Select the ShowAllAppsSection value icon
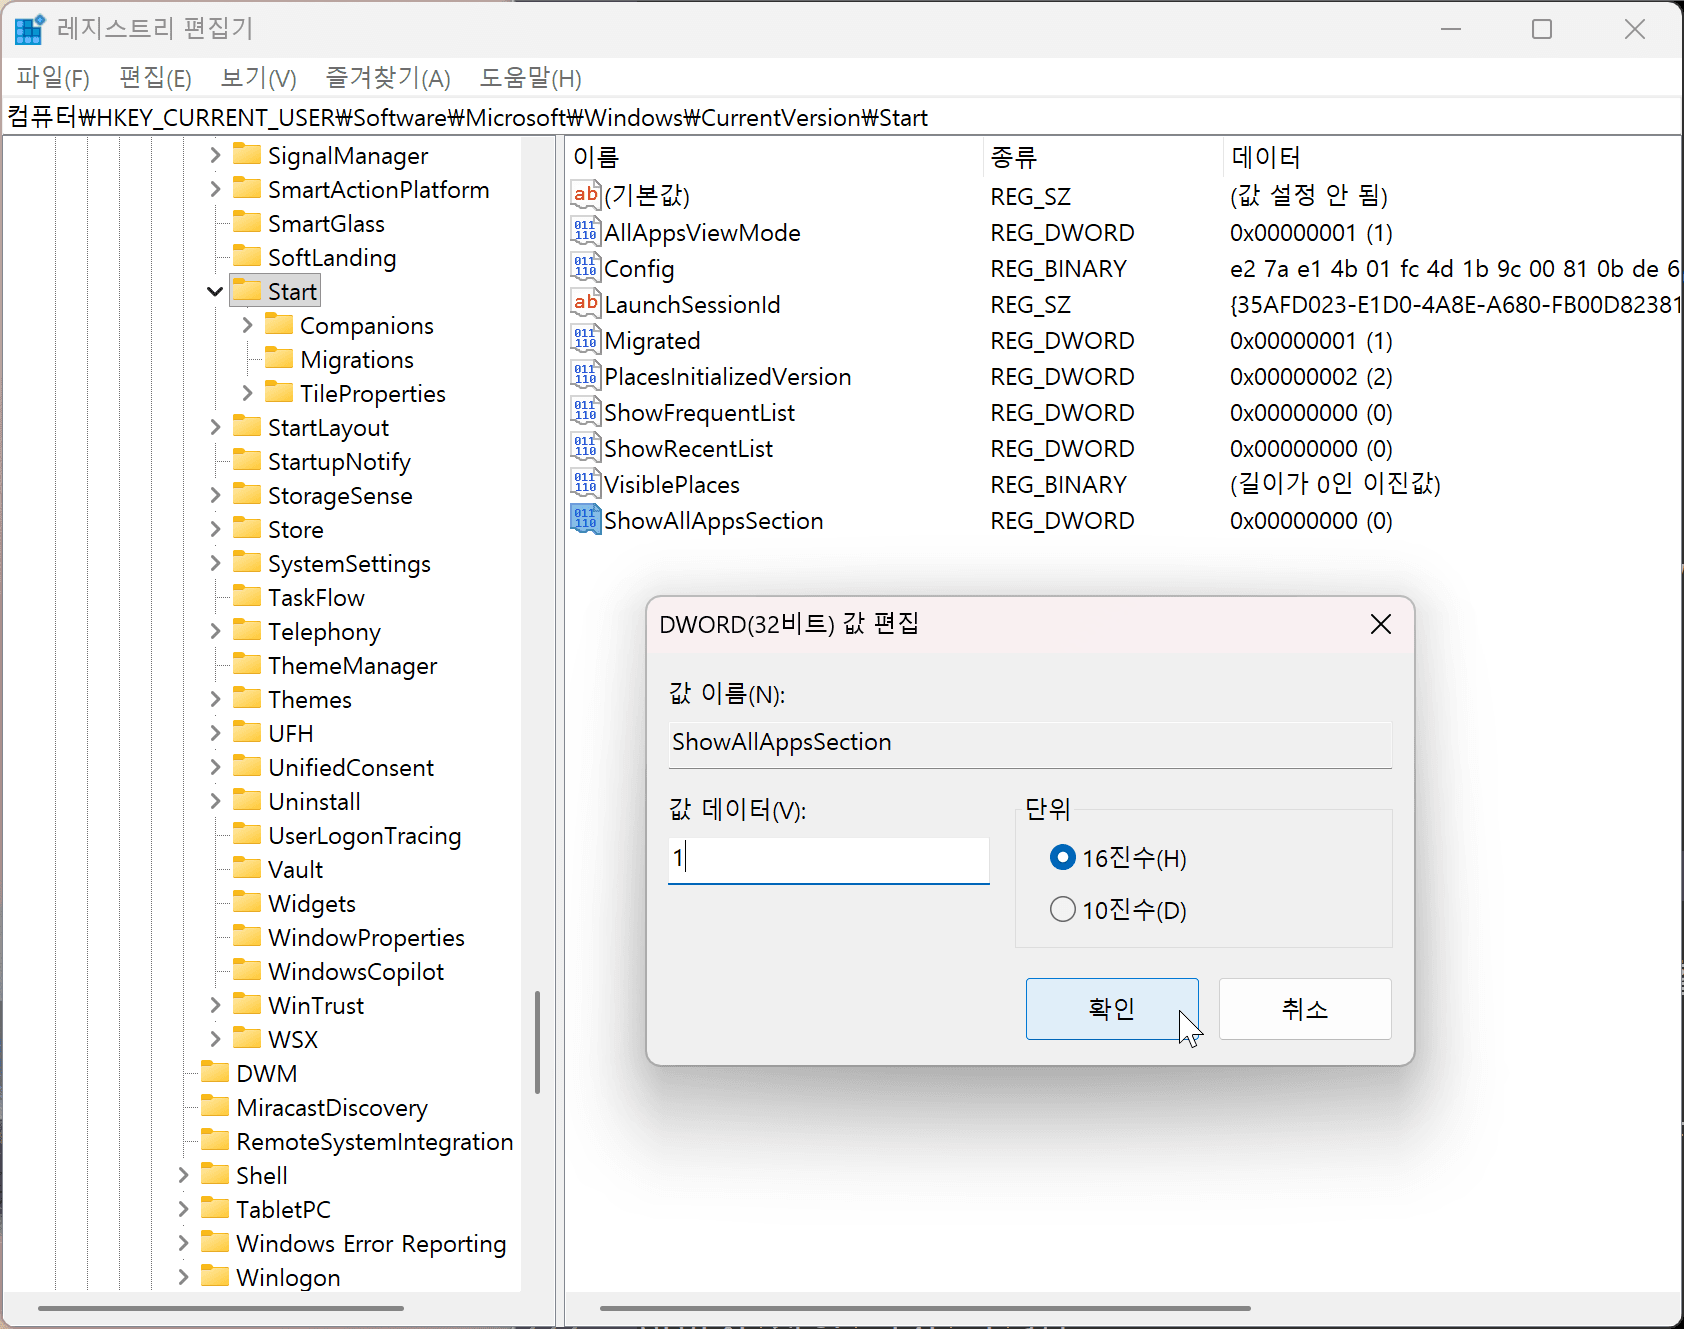Screen dimensions: 1684x1329 pyautogui.click(x=586, y=519)
